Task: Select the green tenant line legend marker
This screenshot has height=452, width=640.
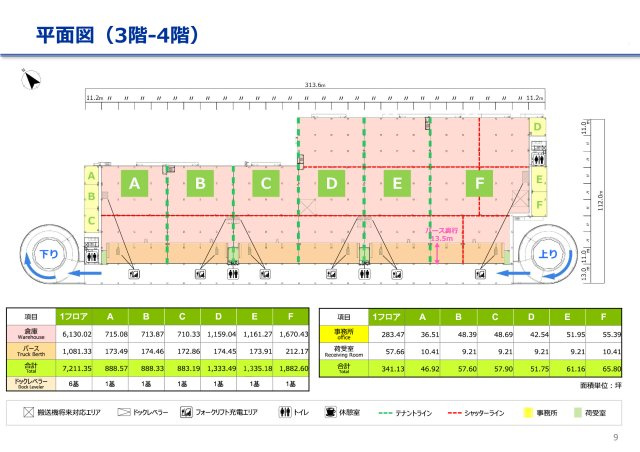Action: [x=384, y=411]
